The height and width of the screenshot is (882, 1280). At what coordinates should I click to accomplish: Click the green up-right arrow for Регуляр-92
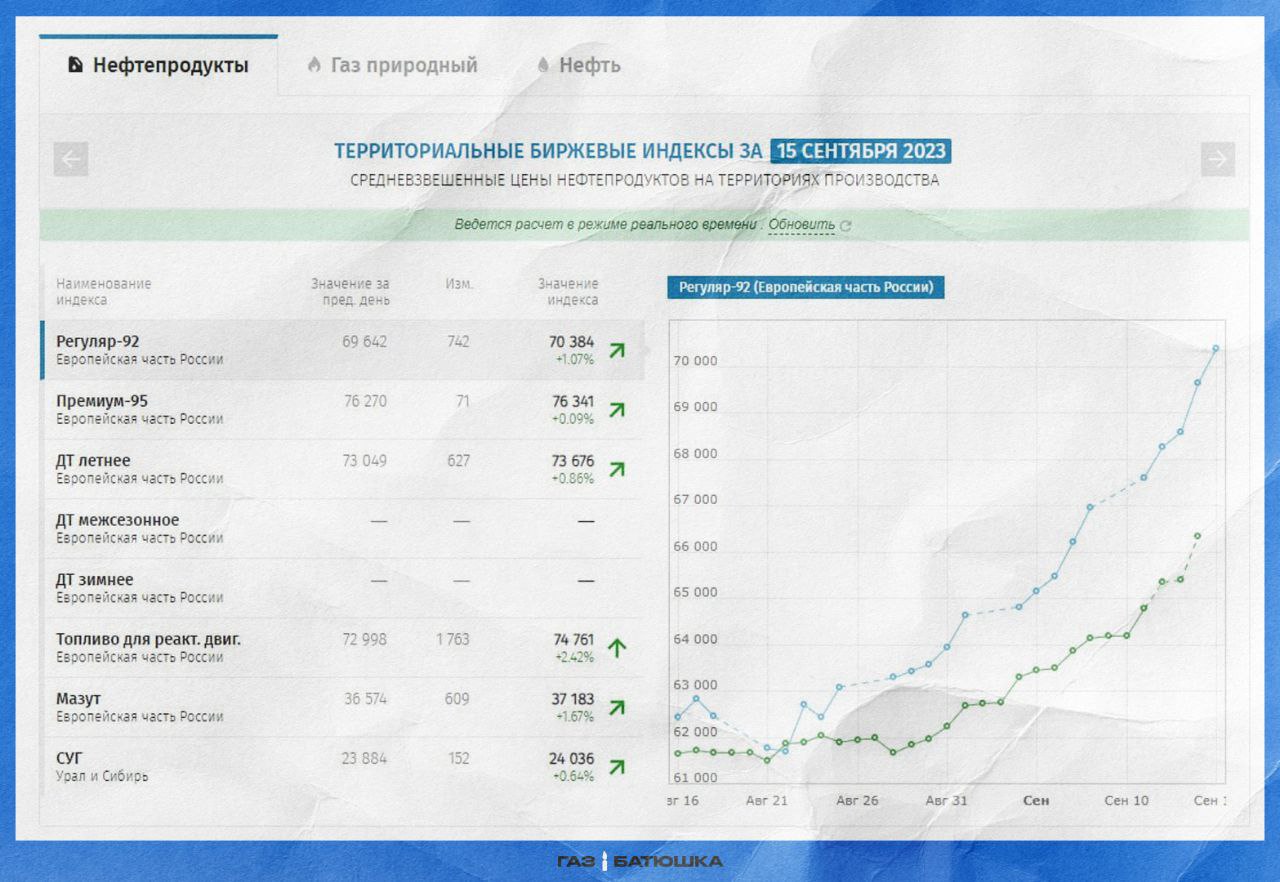pos(617,350)
